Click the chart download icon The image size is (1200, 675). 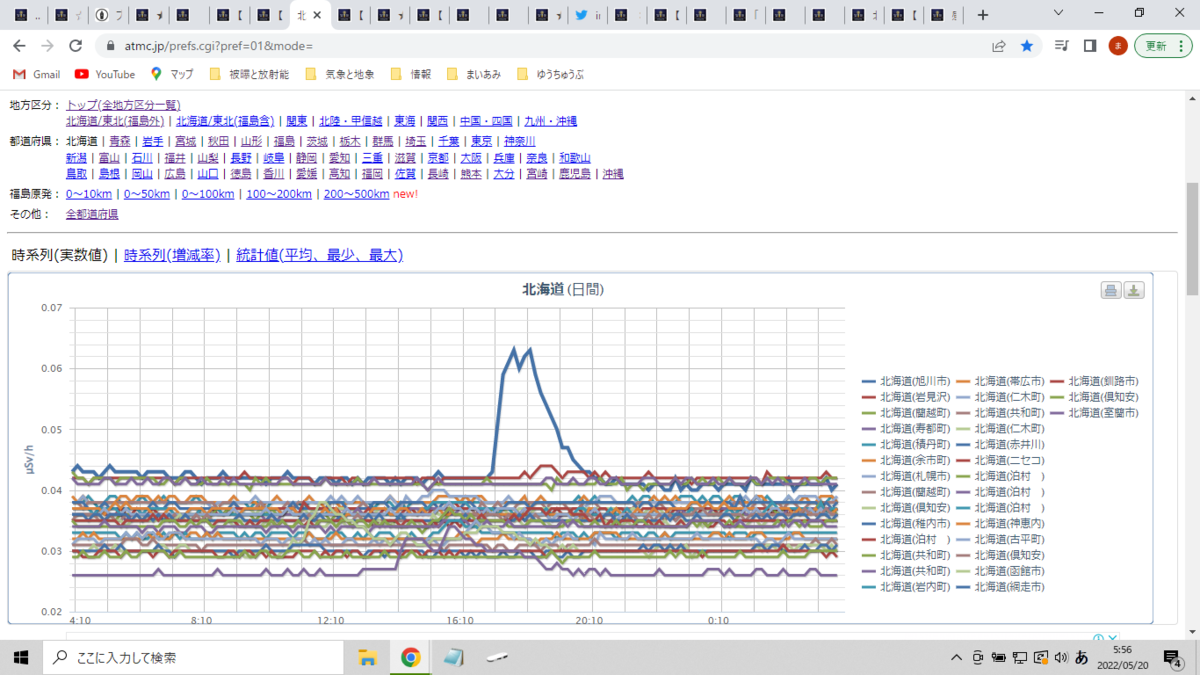coord(1134,290)
